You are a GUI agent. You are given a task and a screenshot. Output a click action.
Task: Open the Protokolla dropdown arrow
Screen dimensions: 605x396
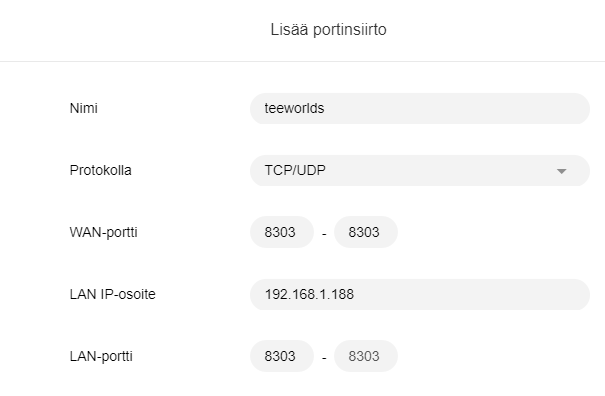tap(561, 171)
